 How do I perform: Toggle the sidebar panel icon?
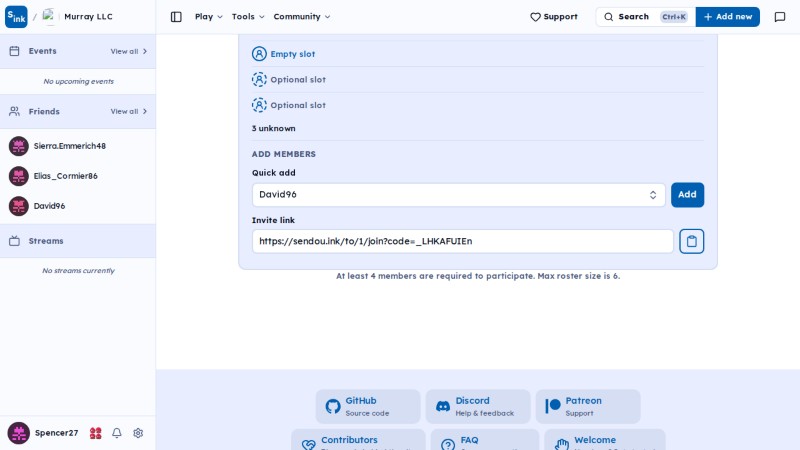[x=176, y=17]
